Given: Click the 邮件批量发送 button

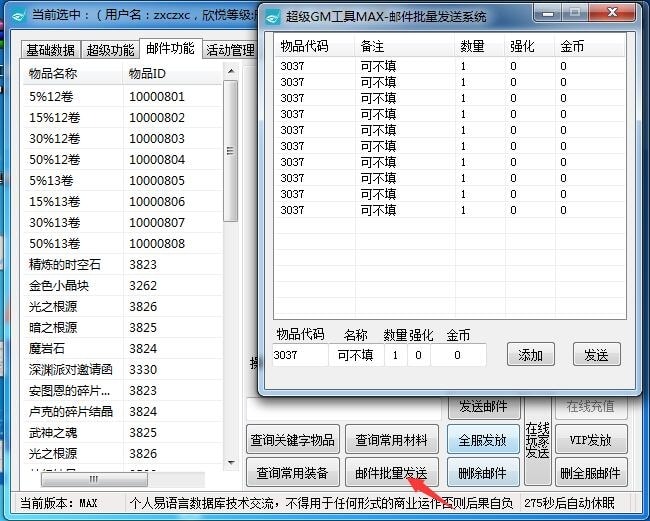Looking at the screenshot, I should 392,472.
